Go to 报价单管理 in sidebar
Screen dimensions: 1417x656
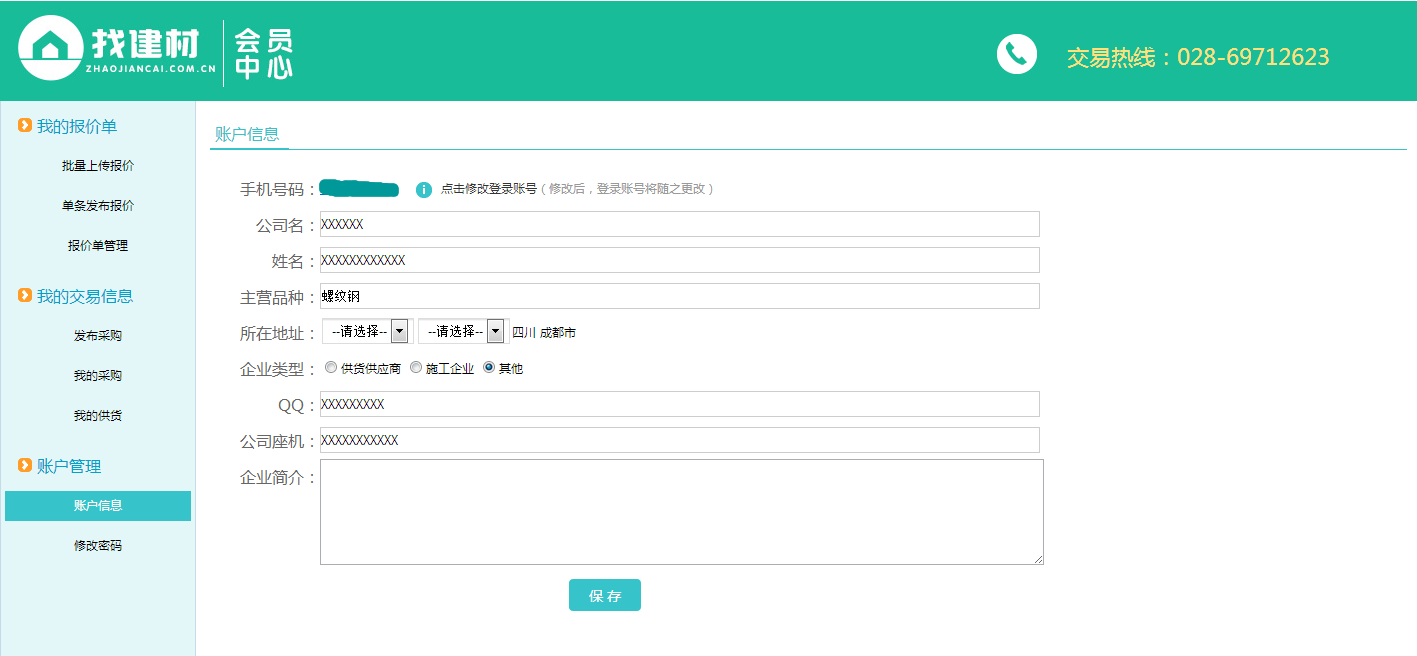98,246
